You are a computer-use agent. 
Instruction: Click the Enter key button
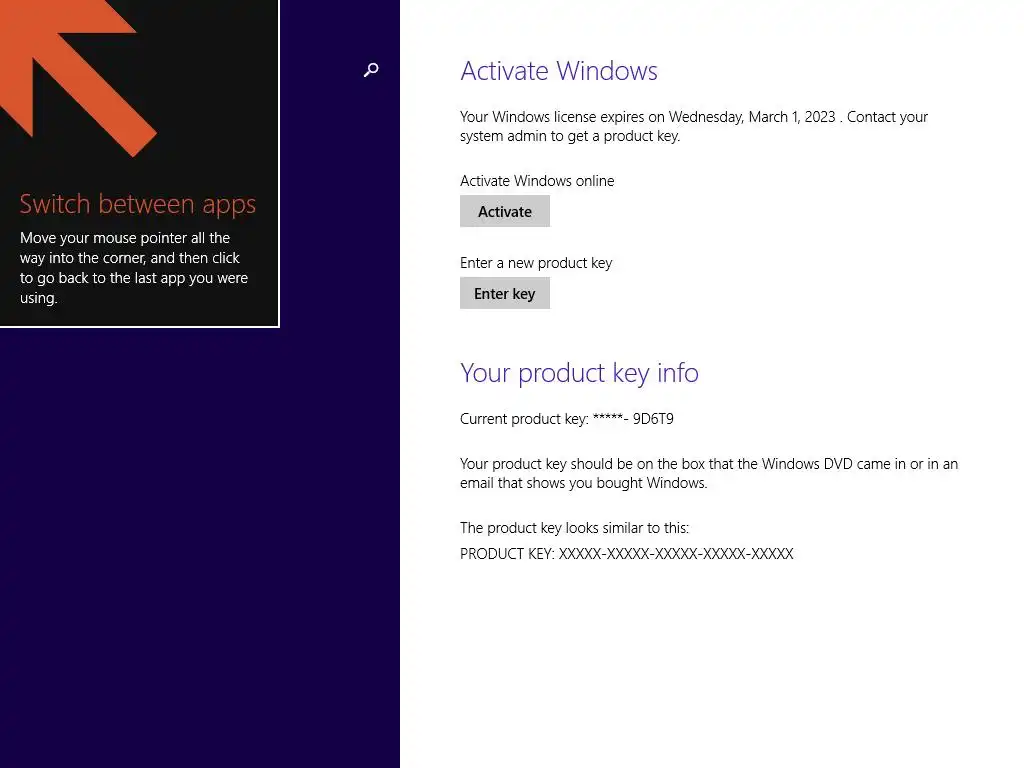click(x=505, y=293)
